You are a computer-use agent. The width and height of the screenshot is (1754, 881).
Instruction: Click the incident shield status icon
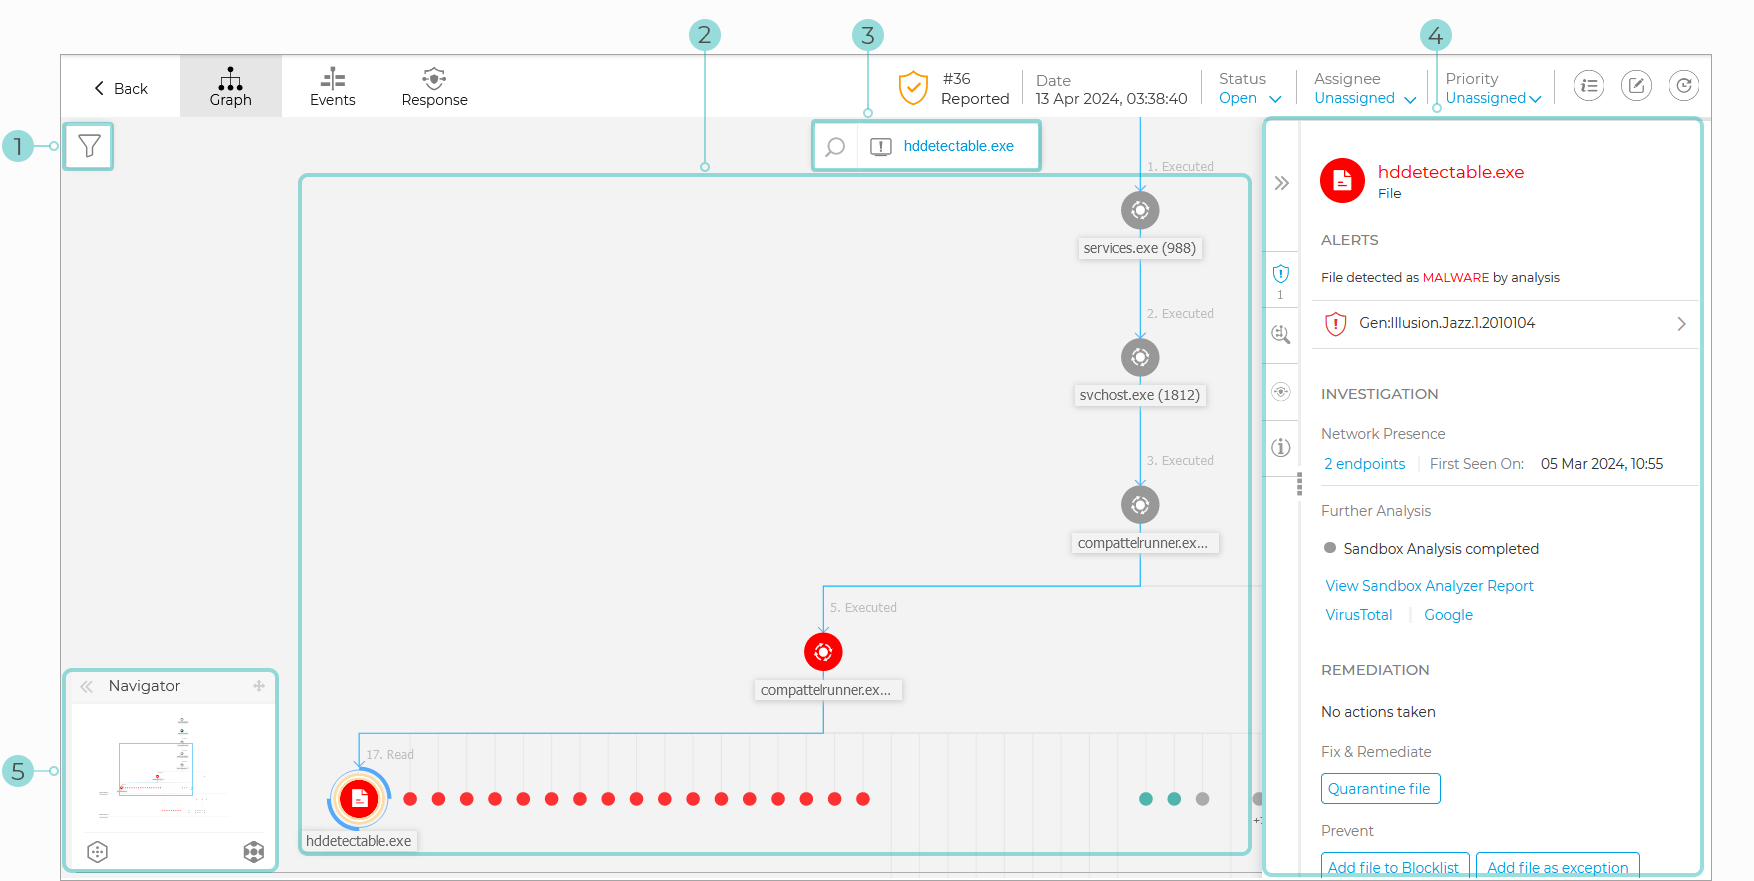point(913,88)
